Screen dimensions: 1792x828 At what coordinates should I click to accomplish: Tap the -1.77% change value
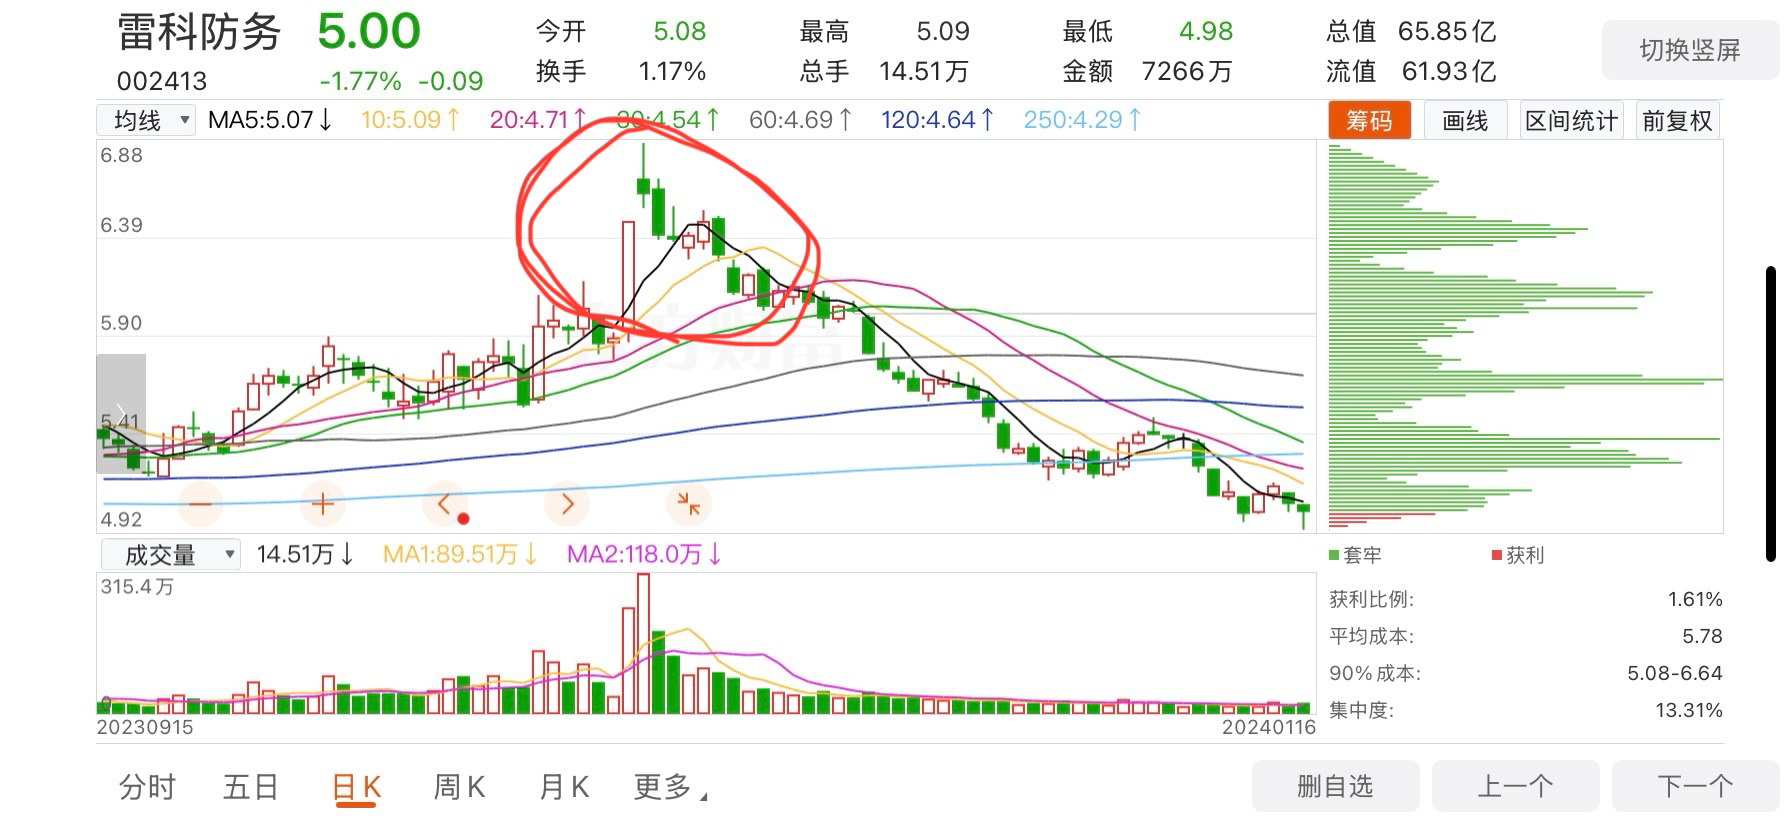[x=361, y=81]
